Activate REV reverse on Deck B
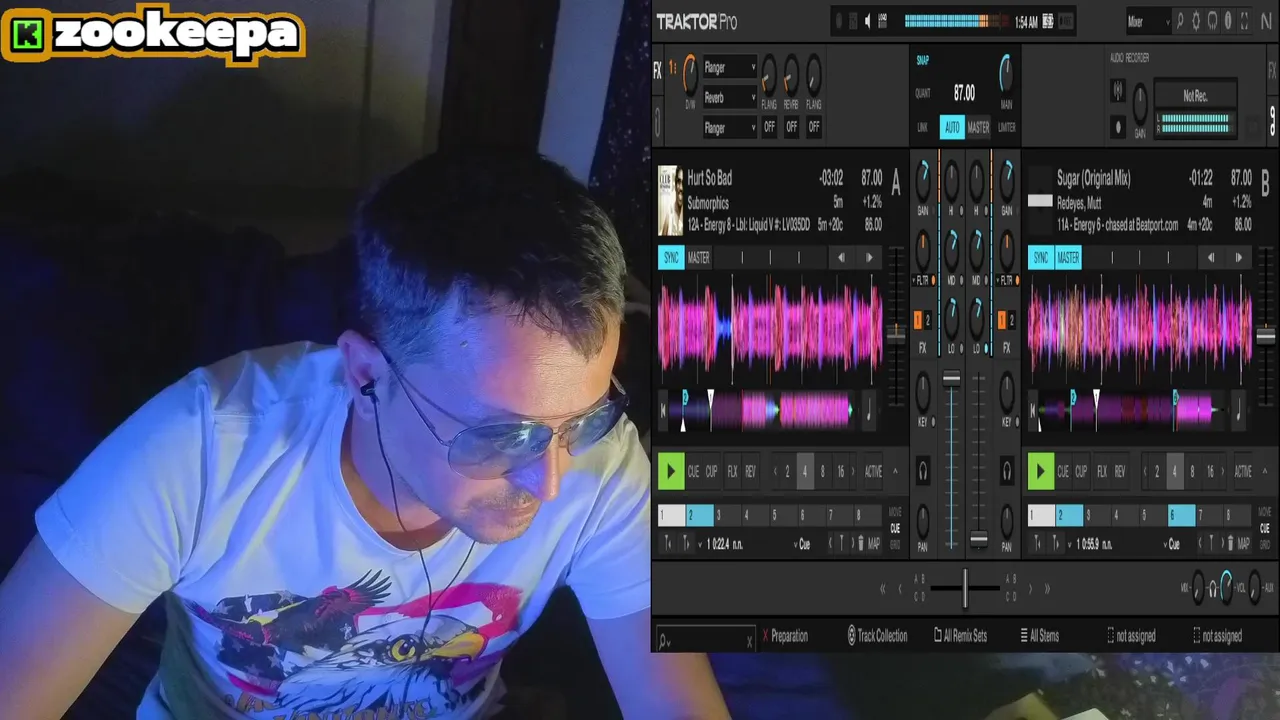Screen dimensions: 1280x720 click(1120, 471)
